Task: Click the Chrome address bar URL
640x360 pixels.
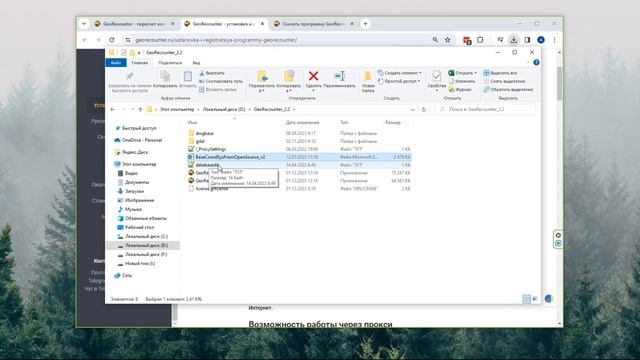Action: 216,40
